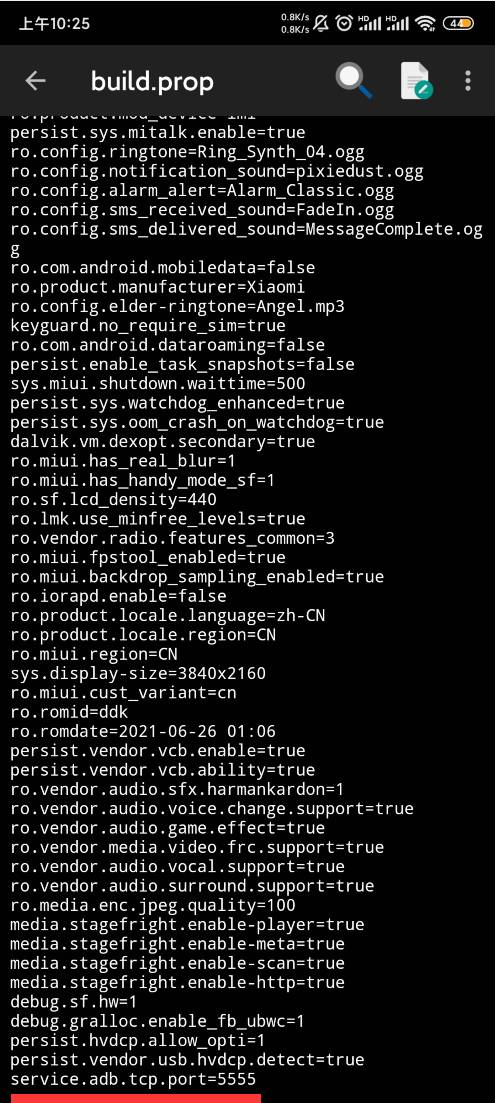Image resolution: width=495 pixels, height=1103 pixels.
Task: Click the sys.display-size=3840x2160 line
Action: (x=138, y=673)
